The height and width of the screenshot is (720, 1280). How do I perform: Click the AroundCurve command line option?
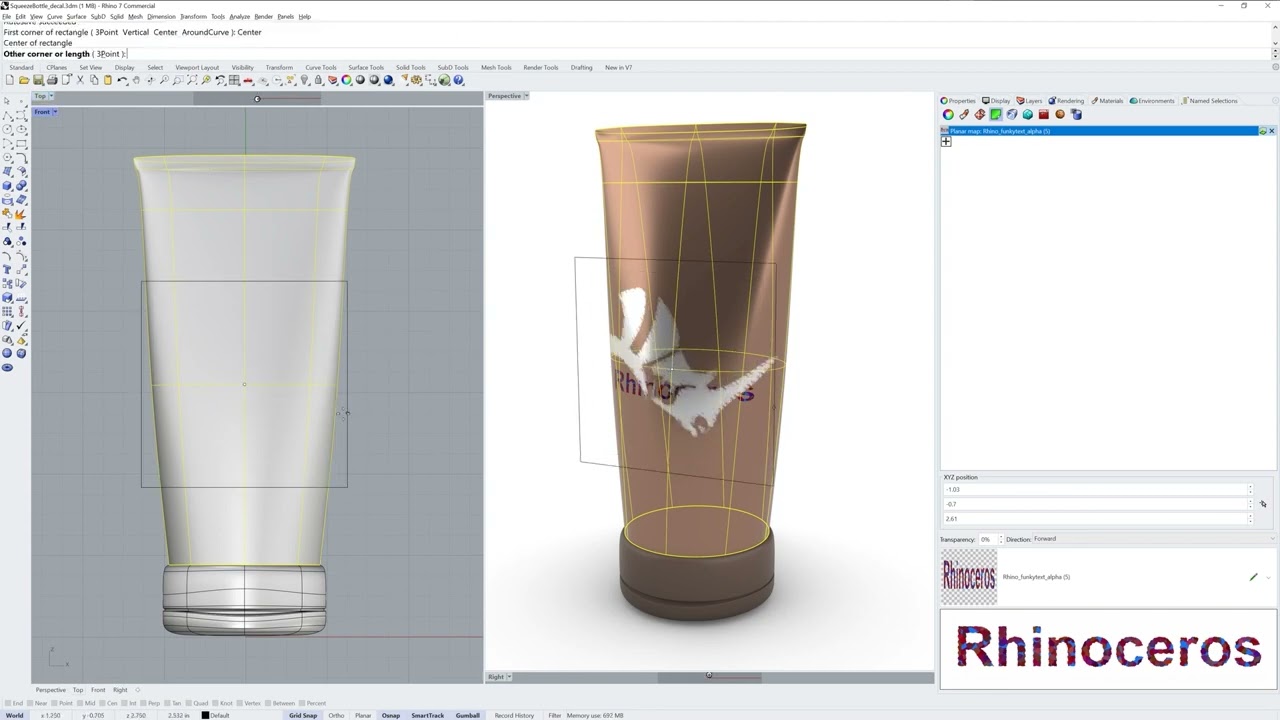pyautogui.click(x=207, y=32)
